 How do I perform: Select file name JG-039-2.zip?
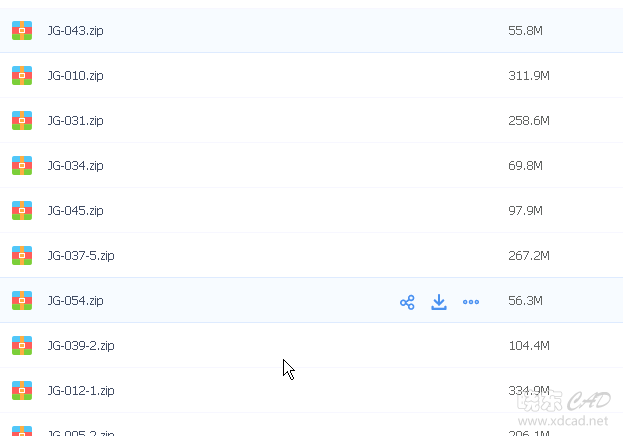[81, 345]
